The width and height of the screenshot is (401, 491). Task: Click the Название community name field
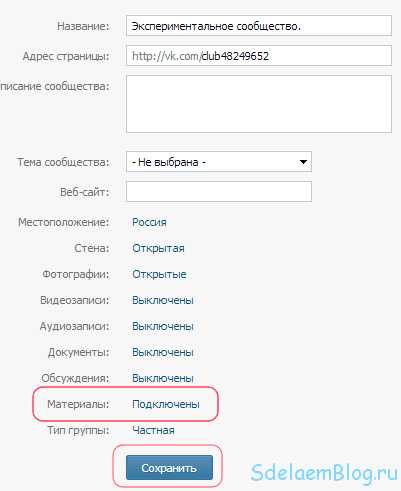[x=259, y=26]
